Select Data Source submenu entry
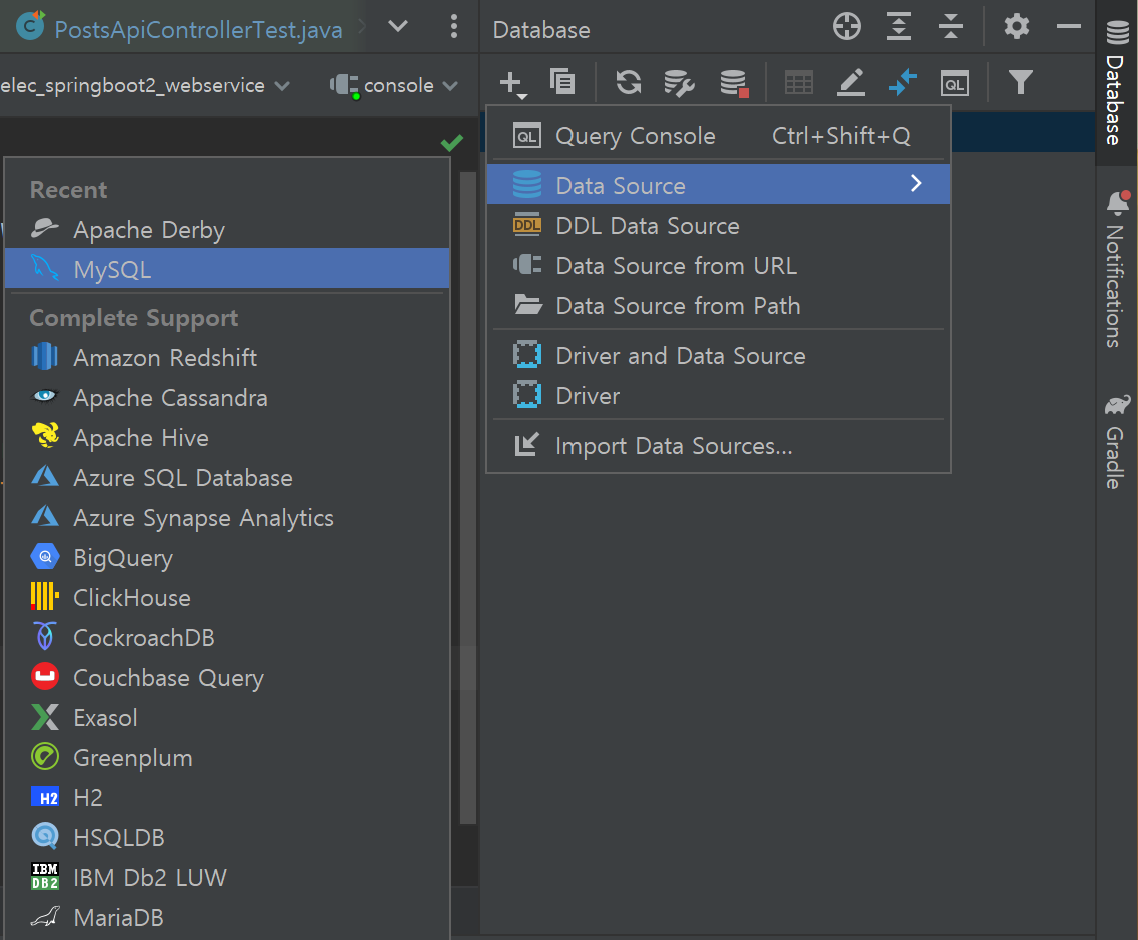Image resolution: width=1138 pixels, height=940 pixels. (x=718, y=184)
